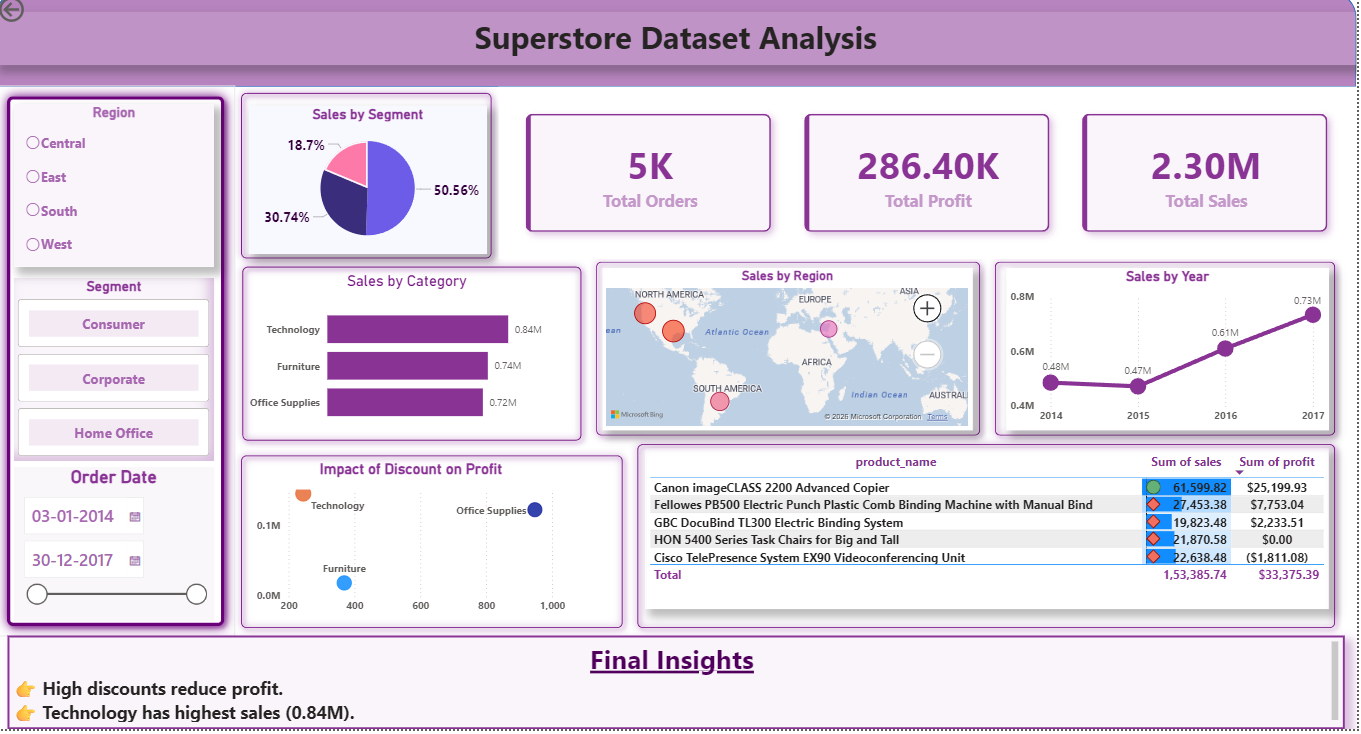Image resolution: width=1361 pixels, height=734 pixels.
Task: Select the Central region radio button
Action: point(33,143)
